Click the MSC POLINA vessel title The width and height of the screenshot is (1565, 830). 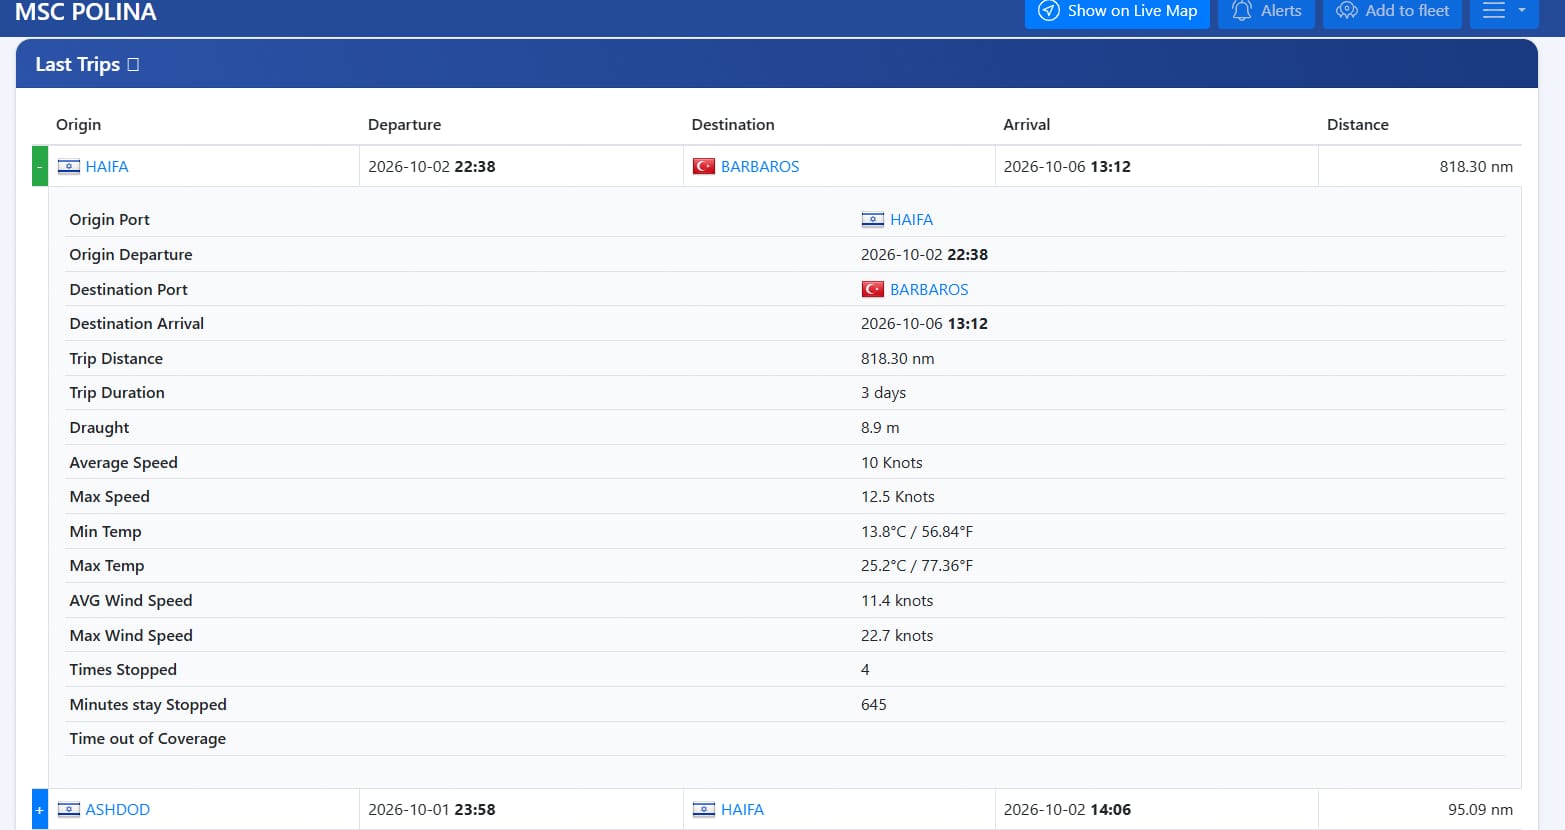(86, 12)
